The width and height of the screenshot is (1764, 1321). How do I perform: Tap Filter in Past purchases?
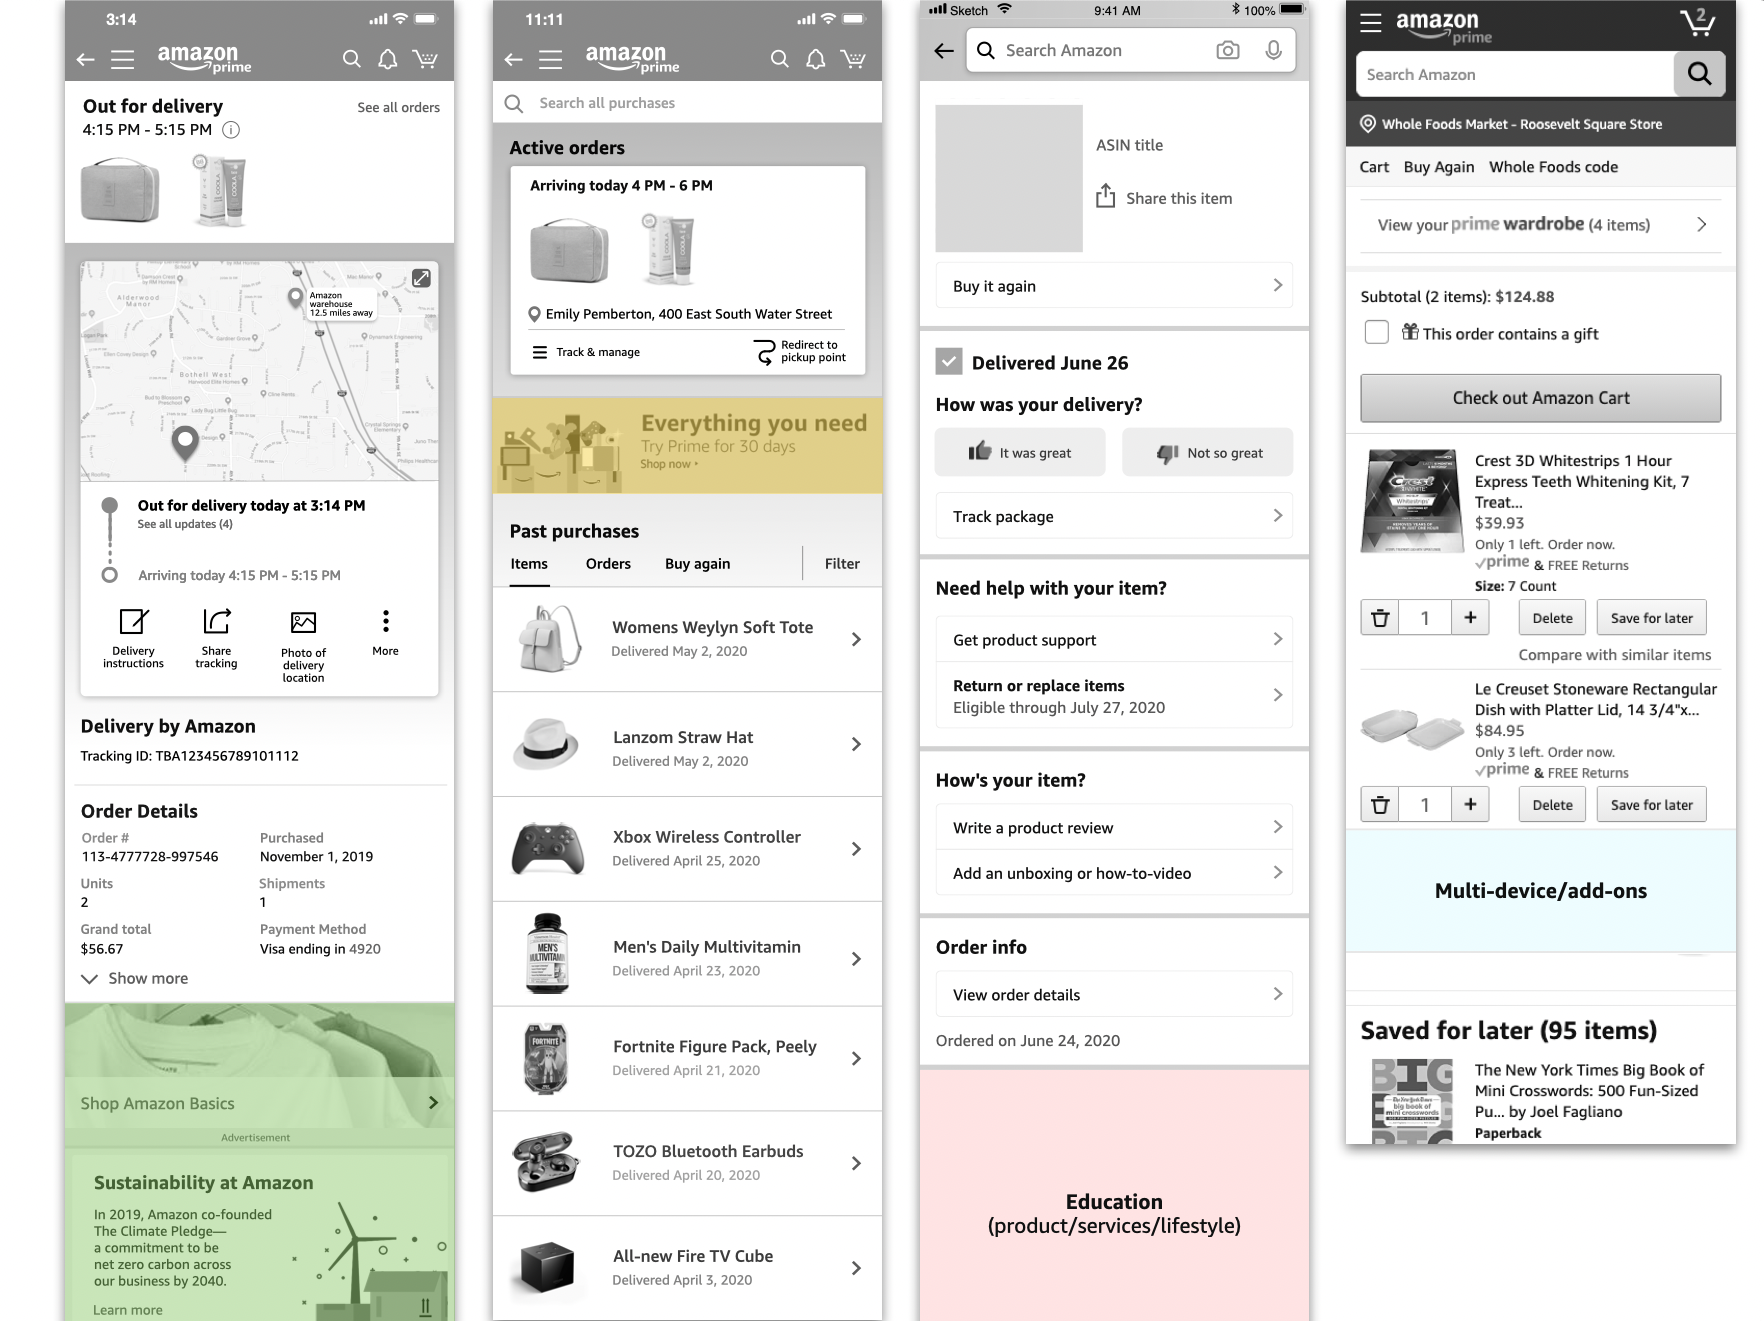(842, 564)
